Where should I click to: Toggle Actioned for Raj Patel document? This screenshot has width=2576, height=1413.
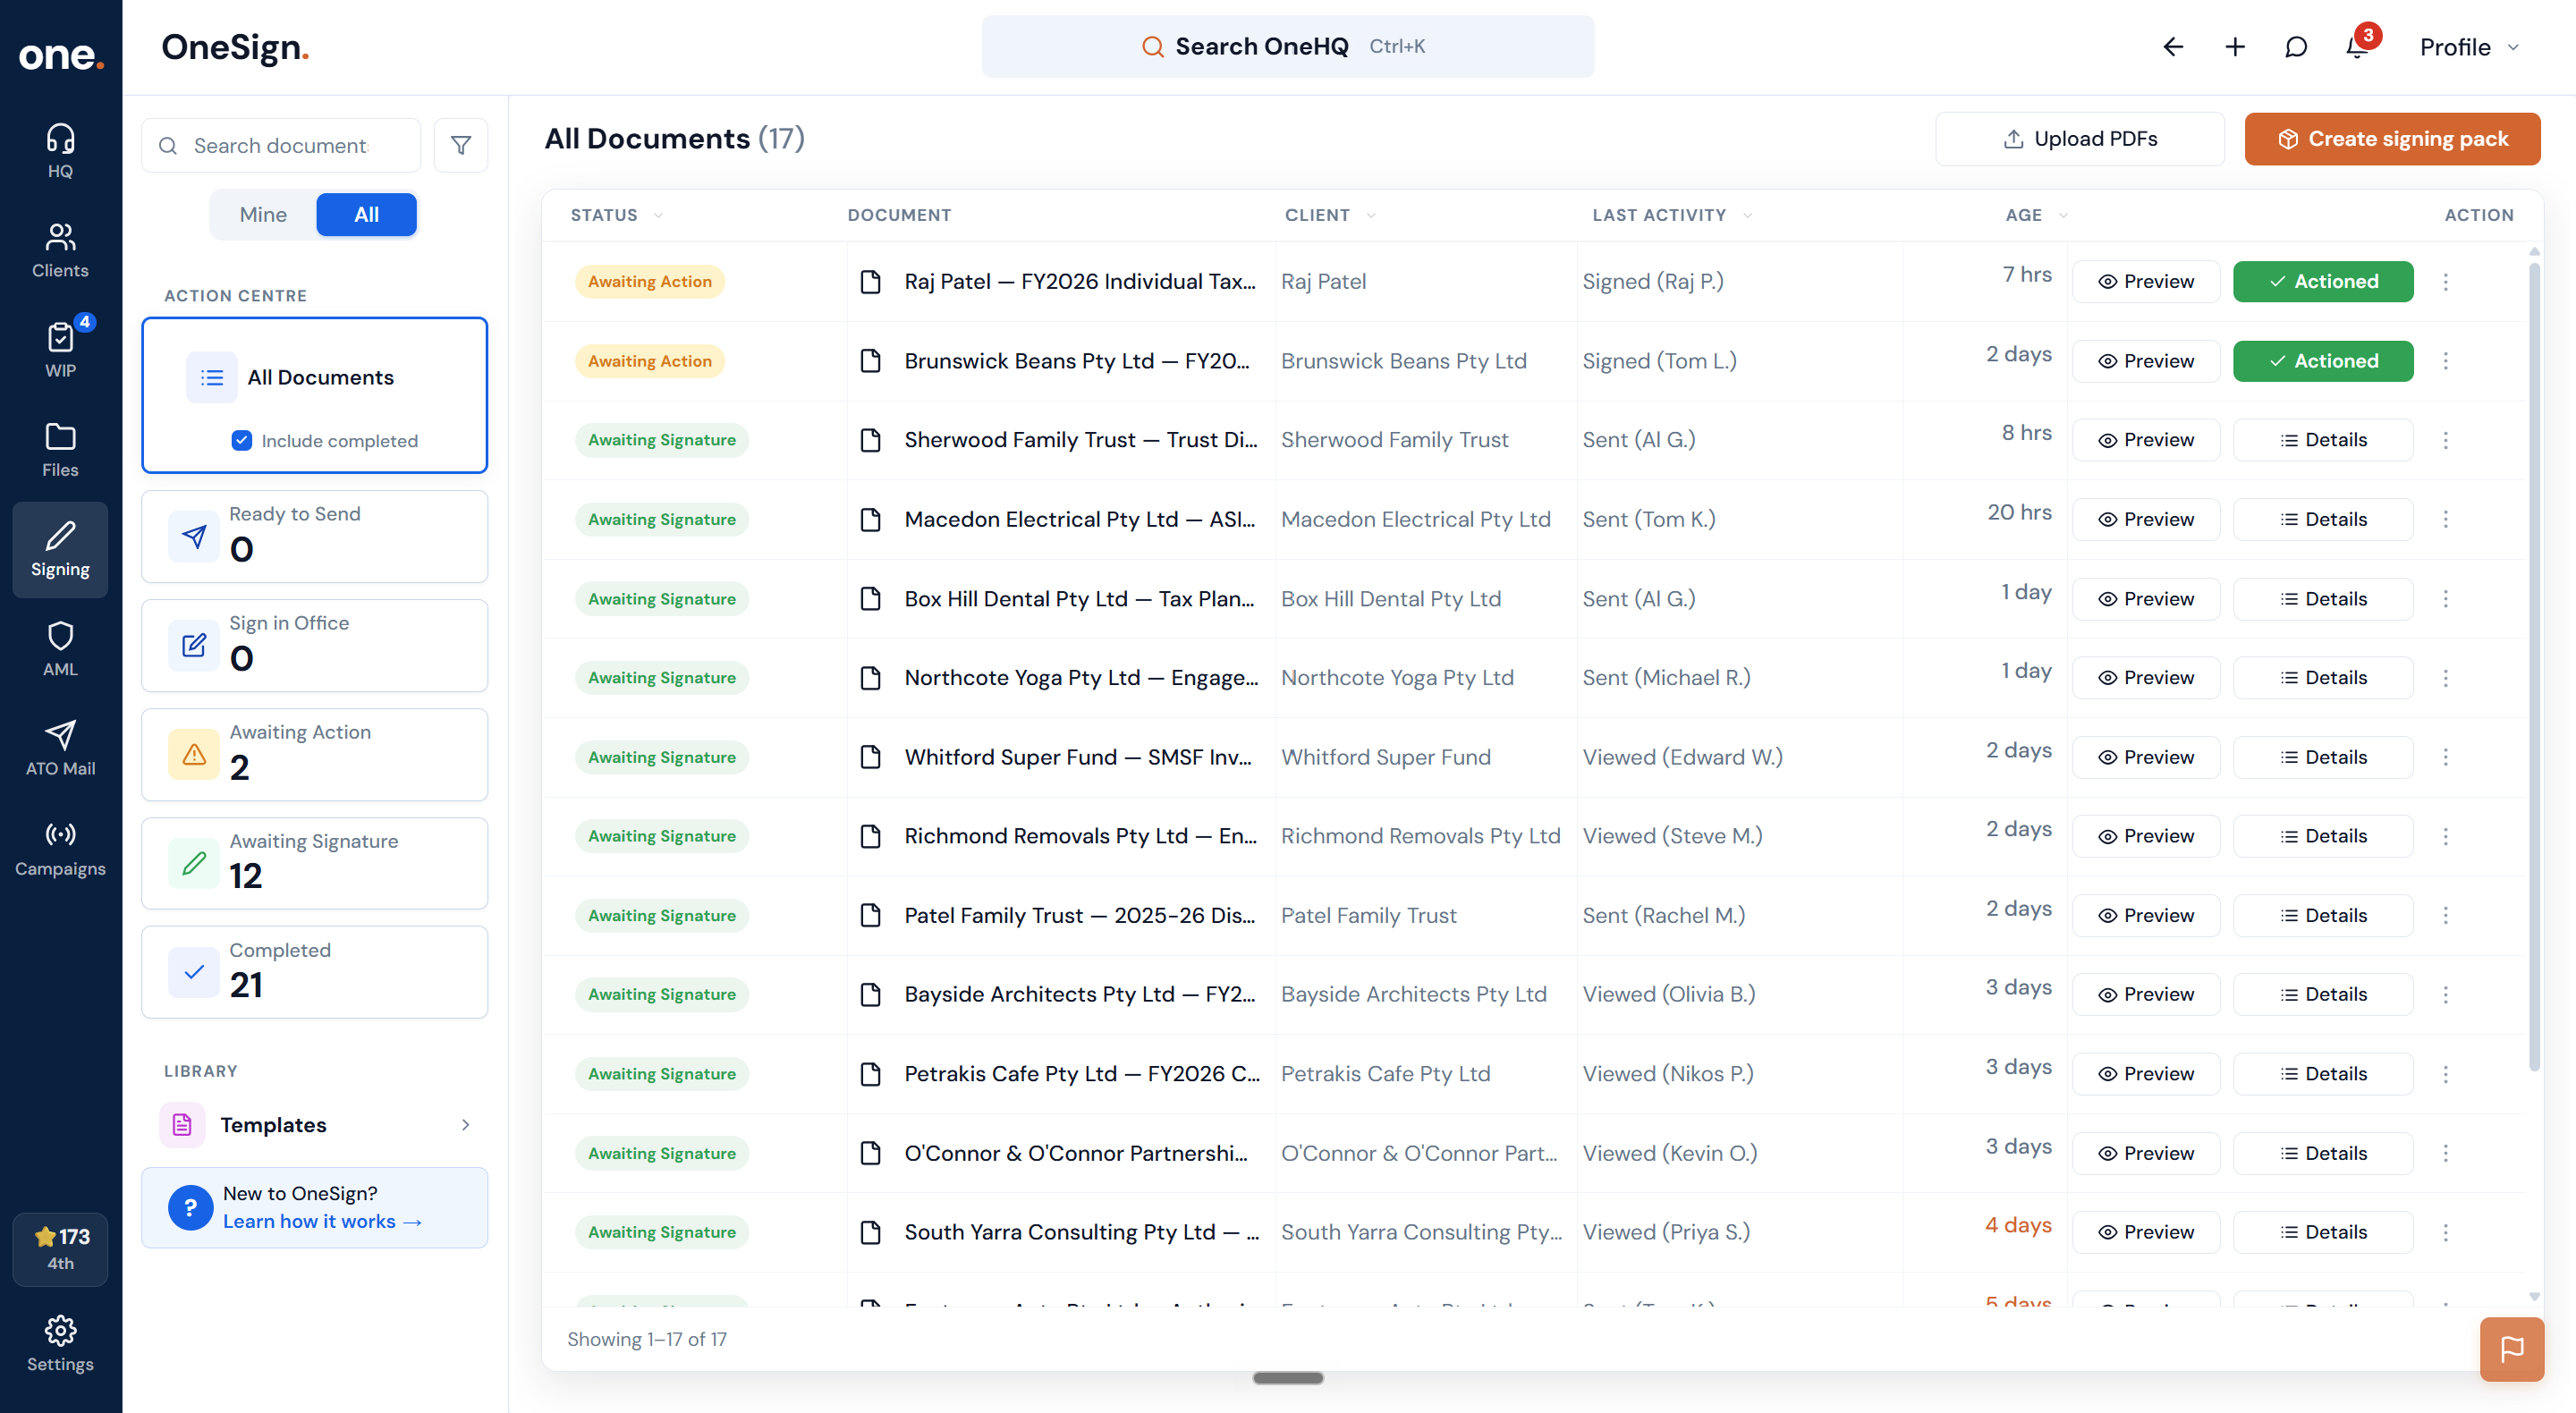point(2322,282)
